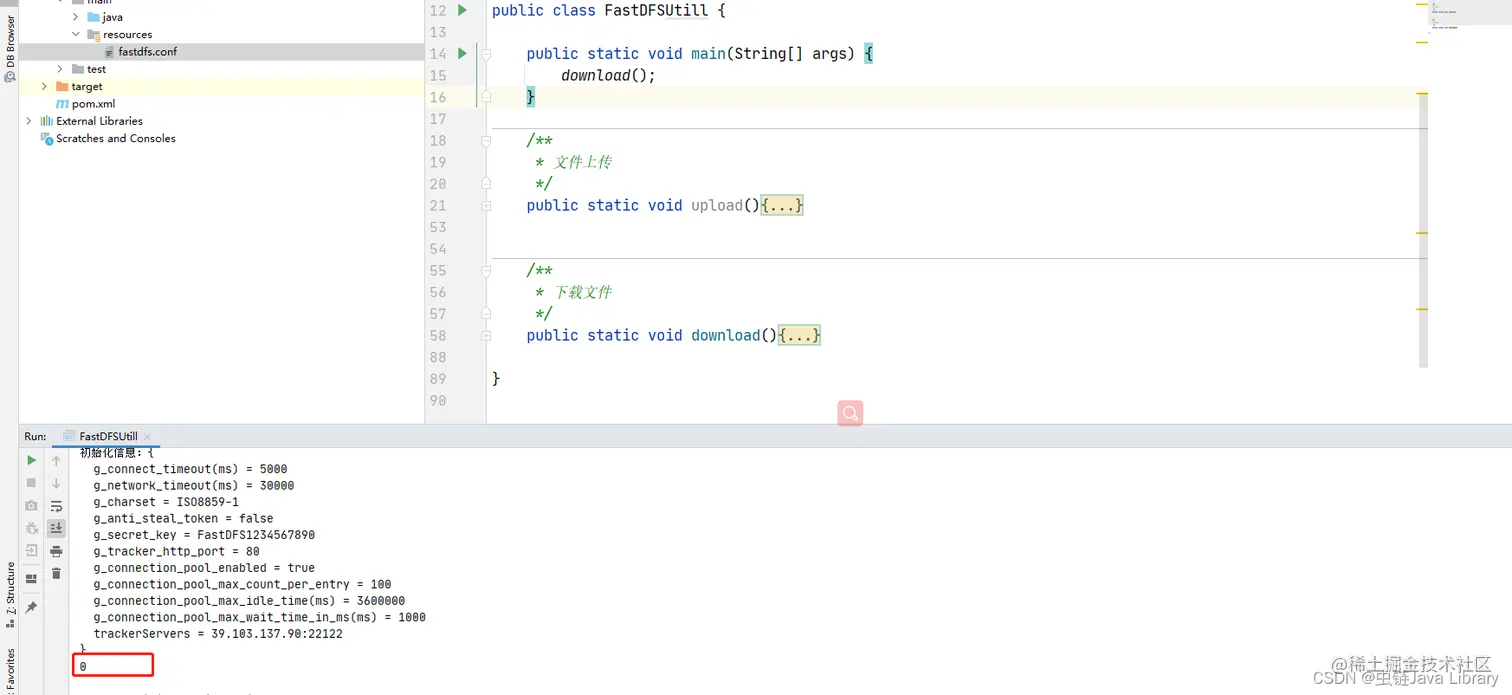Click g_secret_key line in console
Image resolution: width=1512 pixels, height=695 pixels.
204,535
